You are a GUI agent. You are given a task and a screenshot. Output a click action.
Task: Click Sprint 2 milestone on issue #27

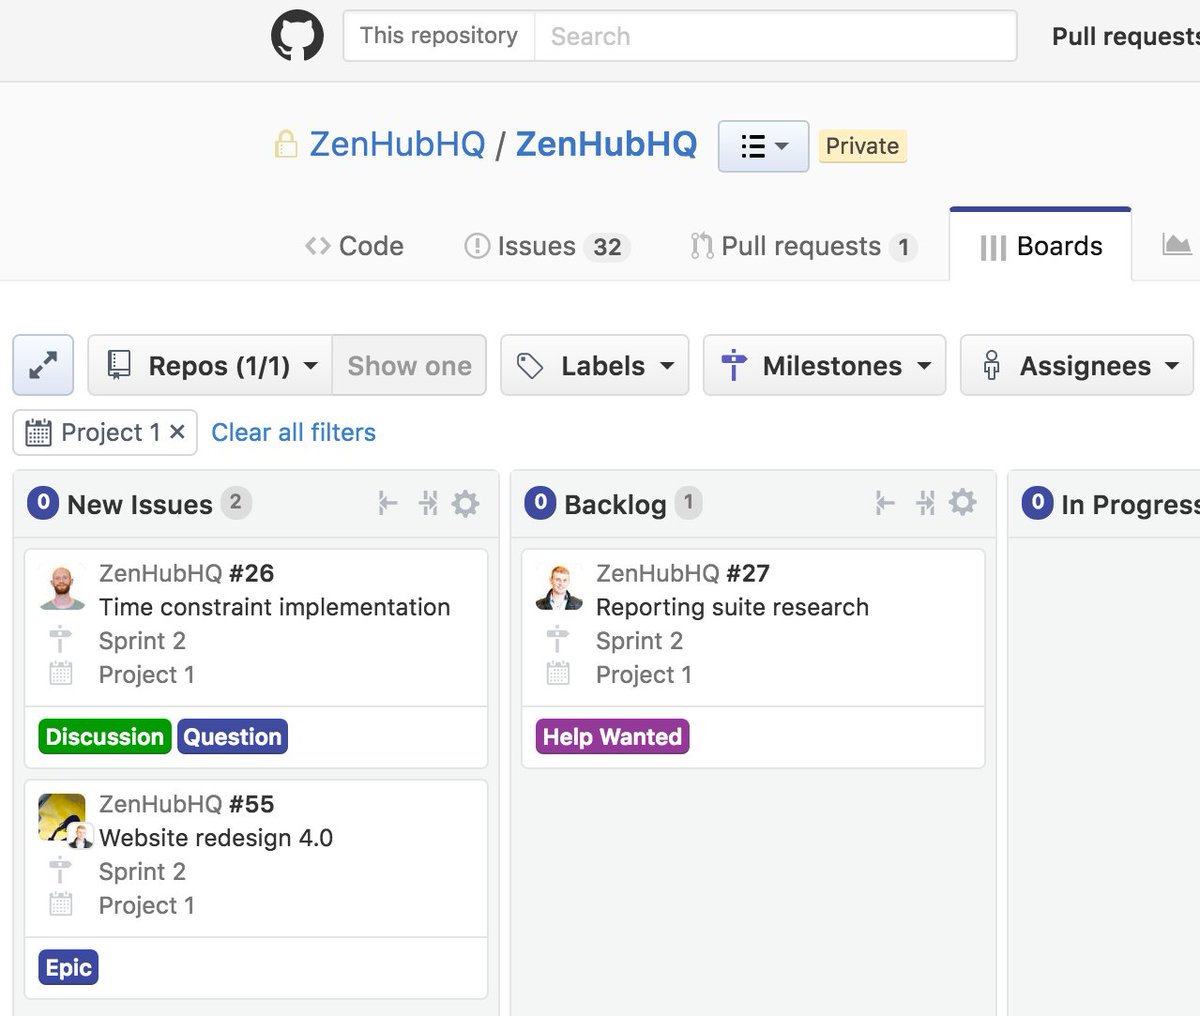(x=639, y=641)
